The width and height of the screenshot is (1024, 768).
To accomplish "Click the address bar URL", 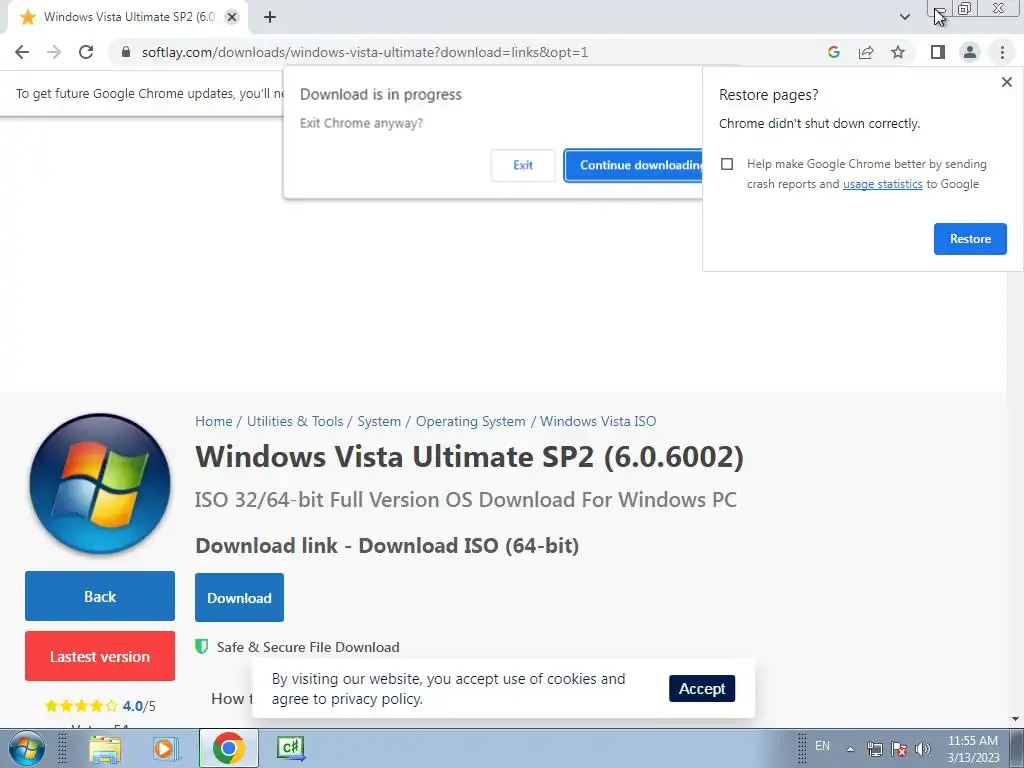I will 364,52.
